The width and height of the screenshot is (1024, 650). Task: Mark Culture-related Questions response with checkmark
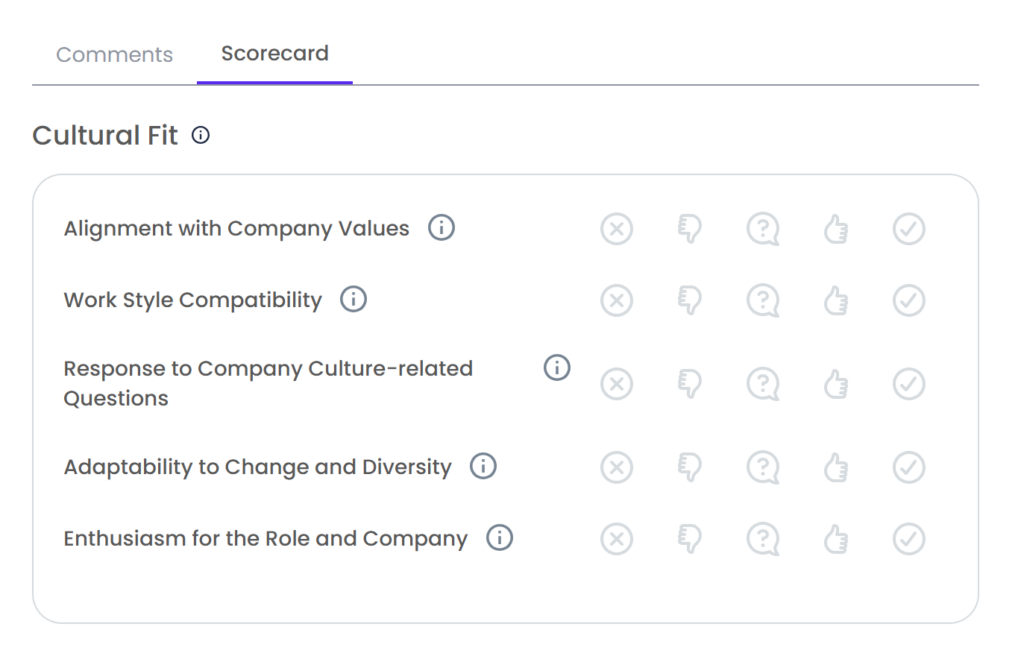pos(909,383)
